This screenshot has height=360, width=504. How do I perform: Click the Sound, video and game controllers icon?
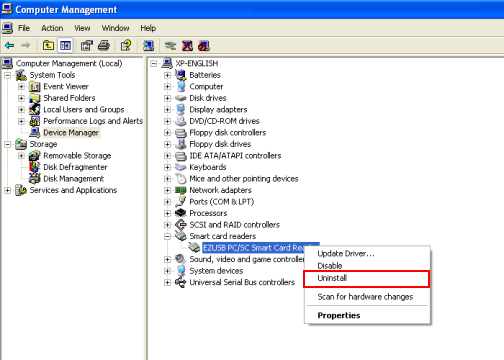coord(181,259)
